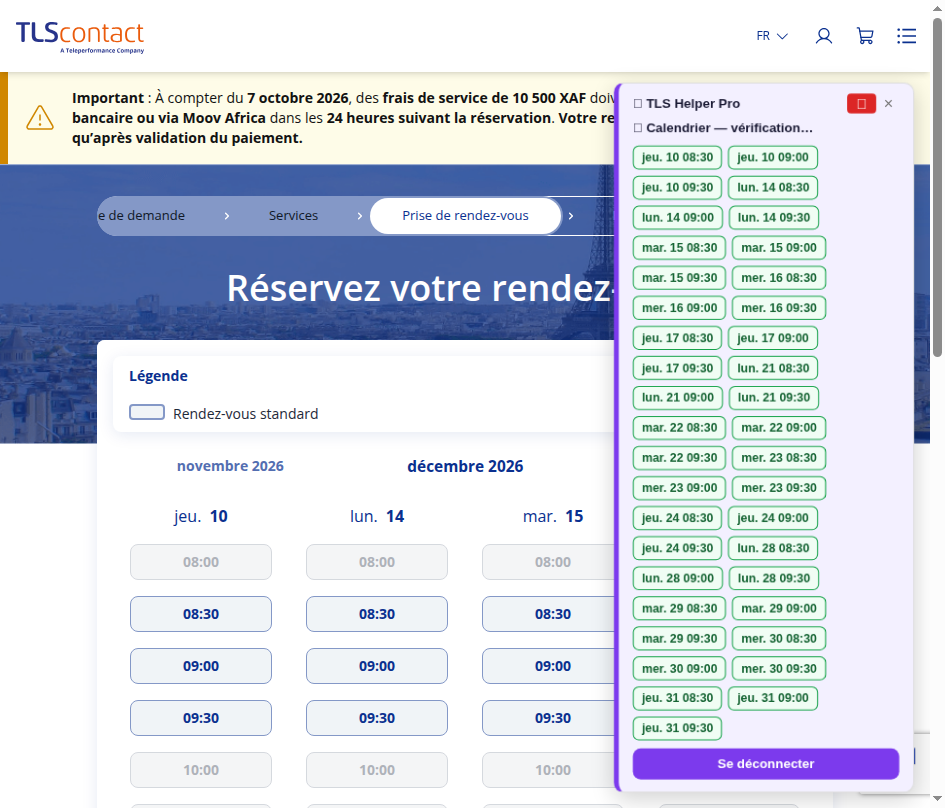Screen dimensions: 945x808
Task: Click the warning triangle icon in banner
Action: 40,118
